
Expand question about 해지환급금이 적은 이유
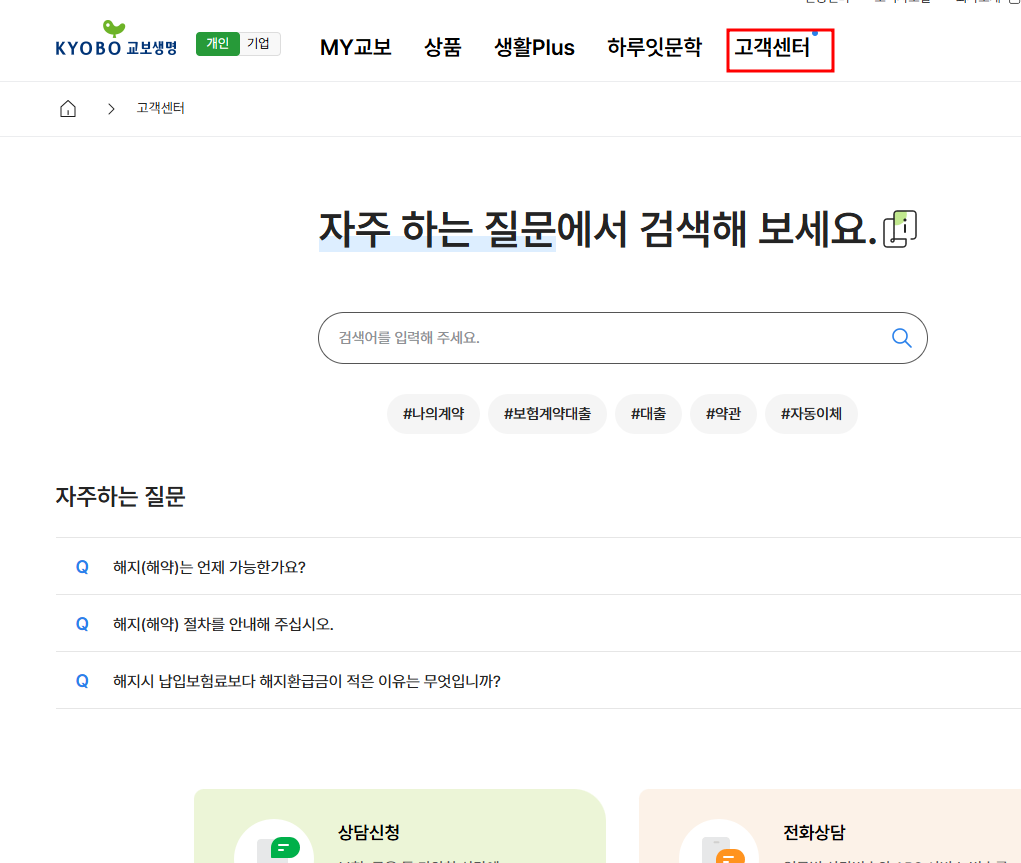tap(538, 681)
